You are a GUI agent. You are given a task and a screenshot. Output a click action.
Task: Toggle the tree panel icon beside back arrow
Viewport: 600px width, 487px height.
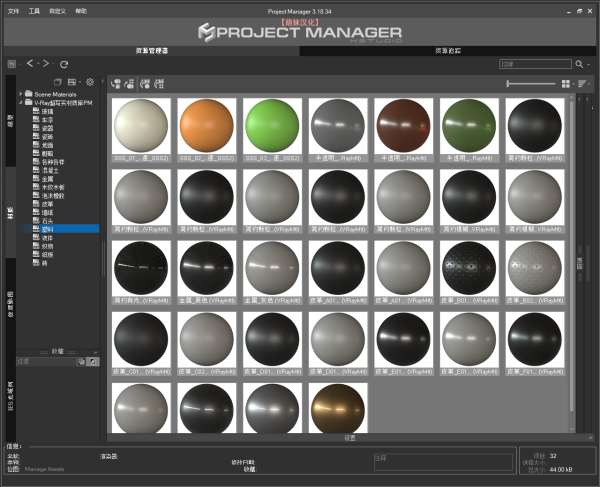12,64
